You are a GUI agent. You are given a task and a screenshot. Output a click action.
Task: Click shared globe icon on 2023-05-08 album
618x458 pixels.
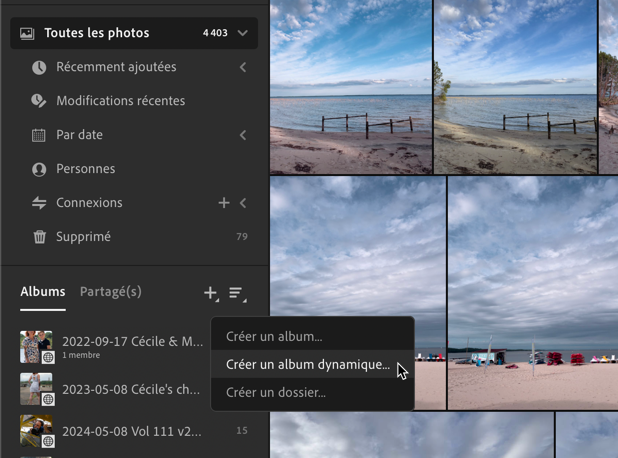point(48,399)
